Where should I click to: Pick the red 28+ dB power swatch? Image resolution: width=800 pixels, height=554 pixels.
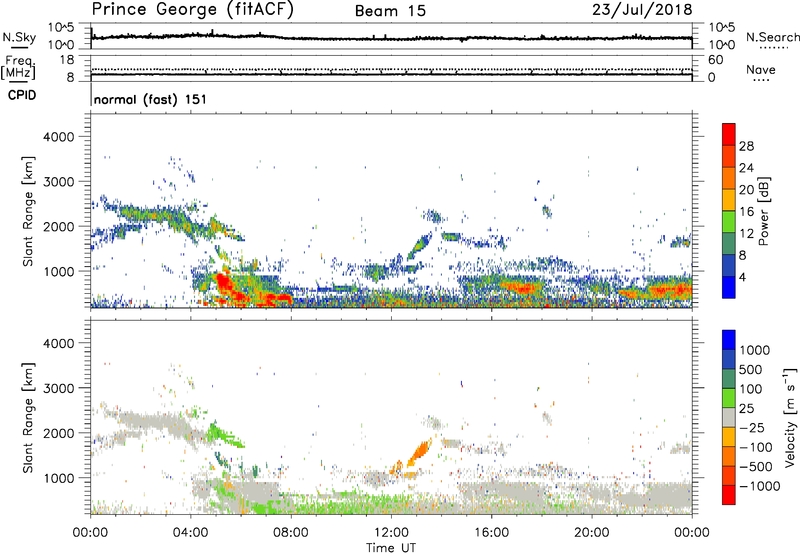click(729, 134)
